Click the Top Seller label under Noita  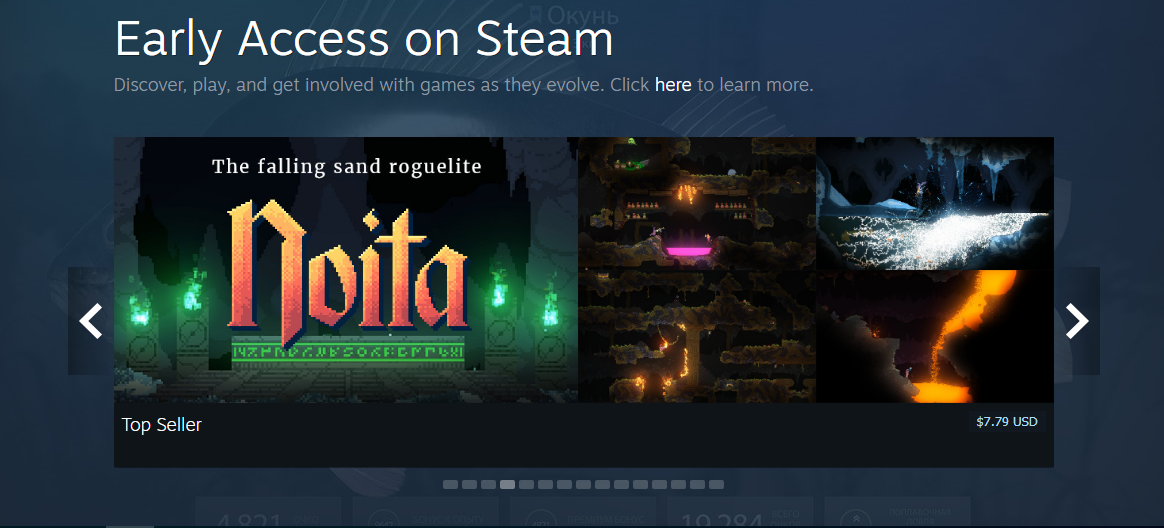pos(162,425)
